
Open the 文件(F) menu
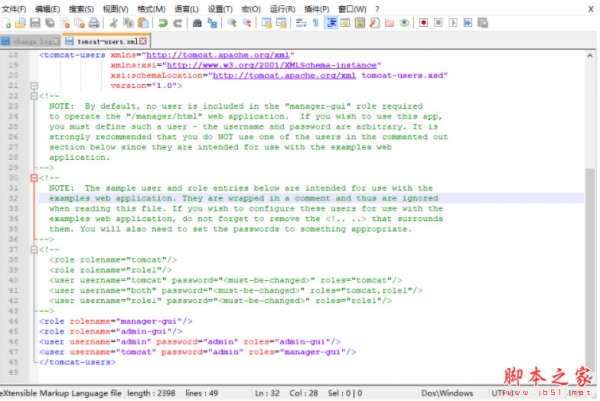[x=15, y=7]
